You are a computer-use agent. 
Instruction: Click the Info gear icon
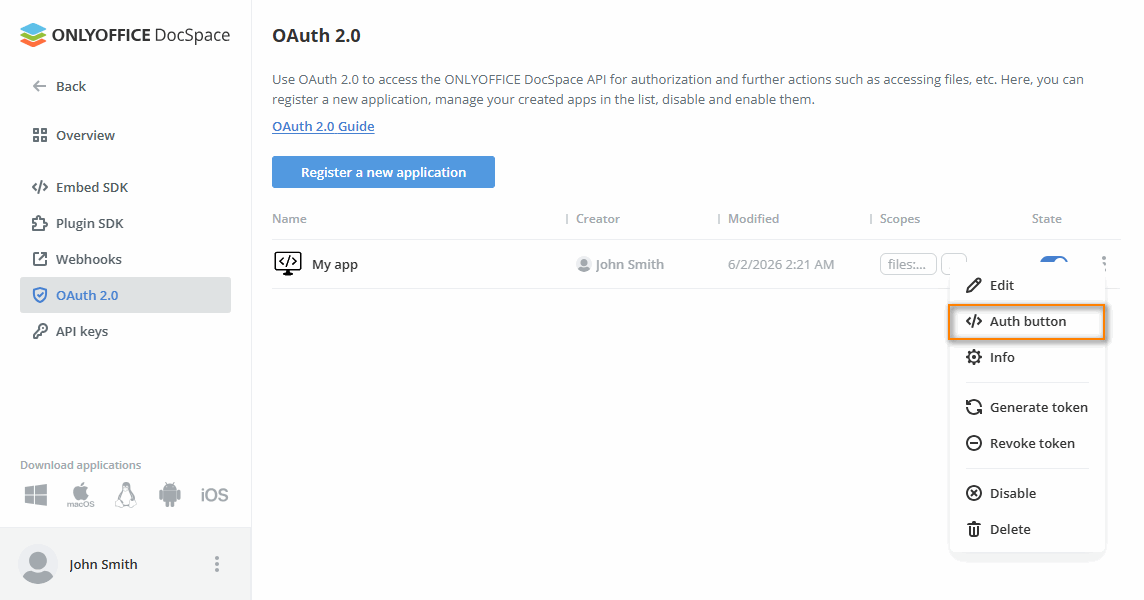(973, 357)
